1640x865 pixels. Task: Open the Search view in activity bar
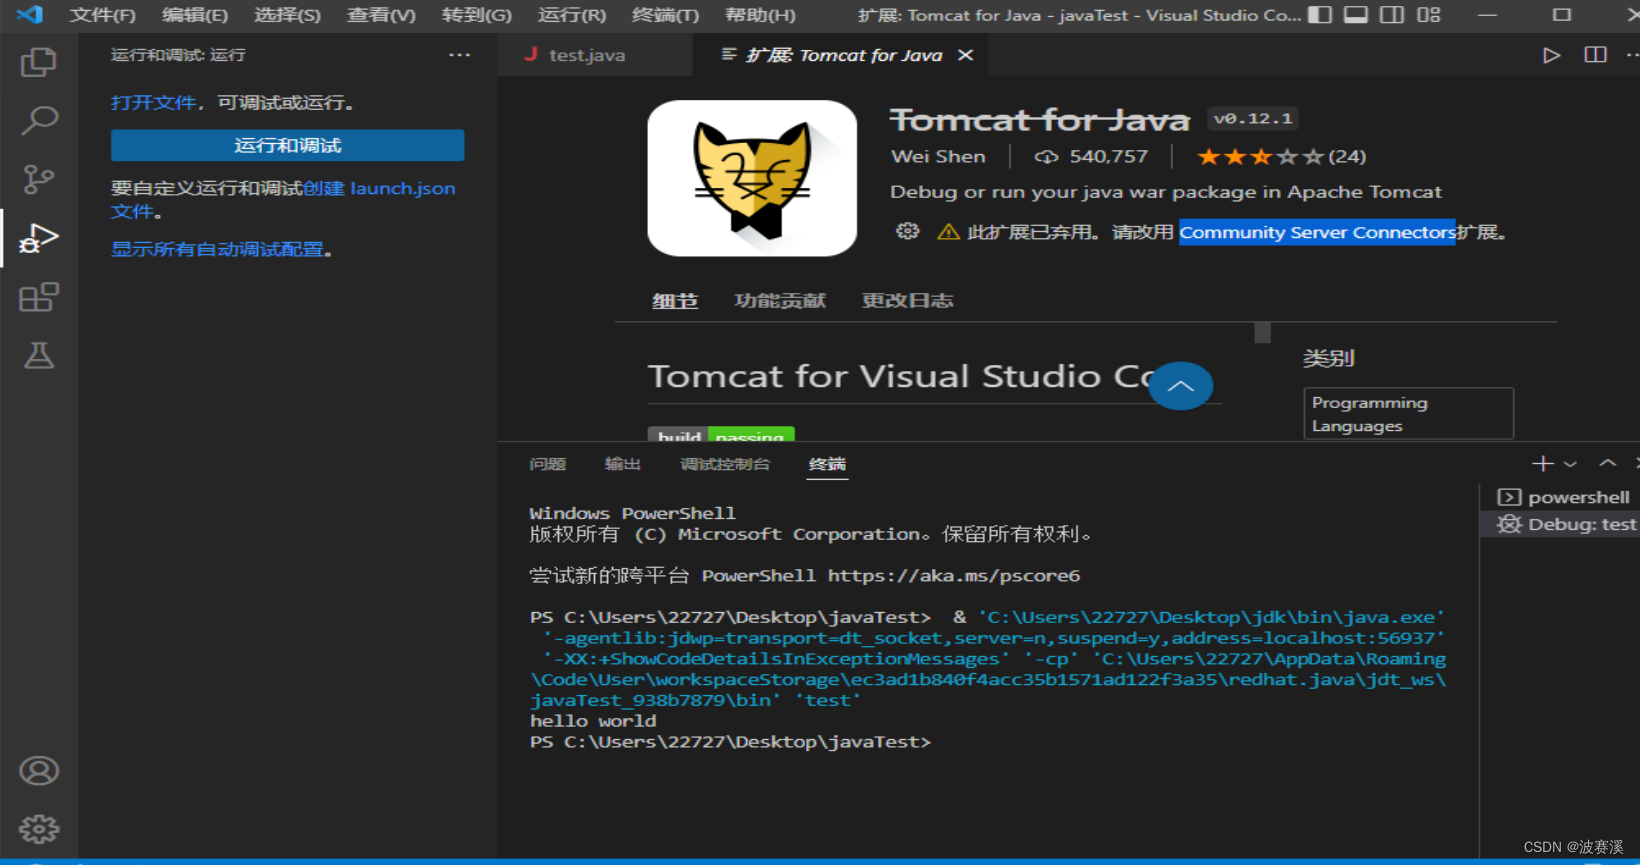click(38, 121)
